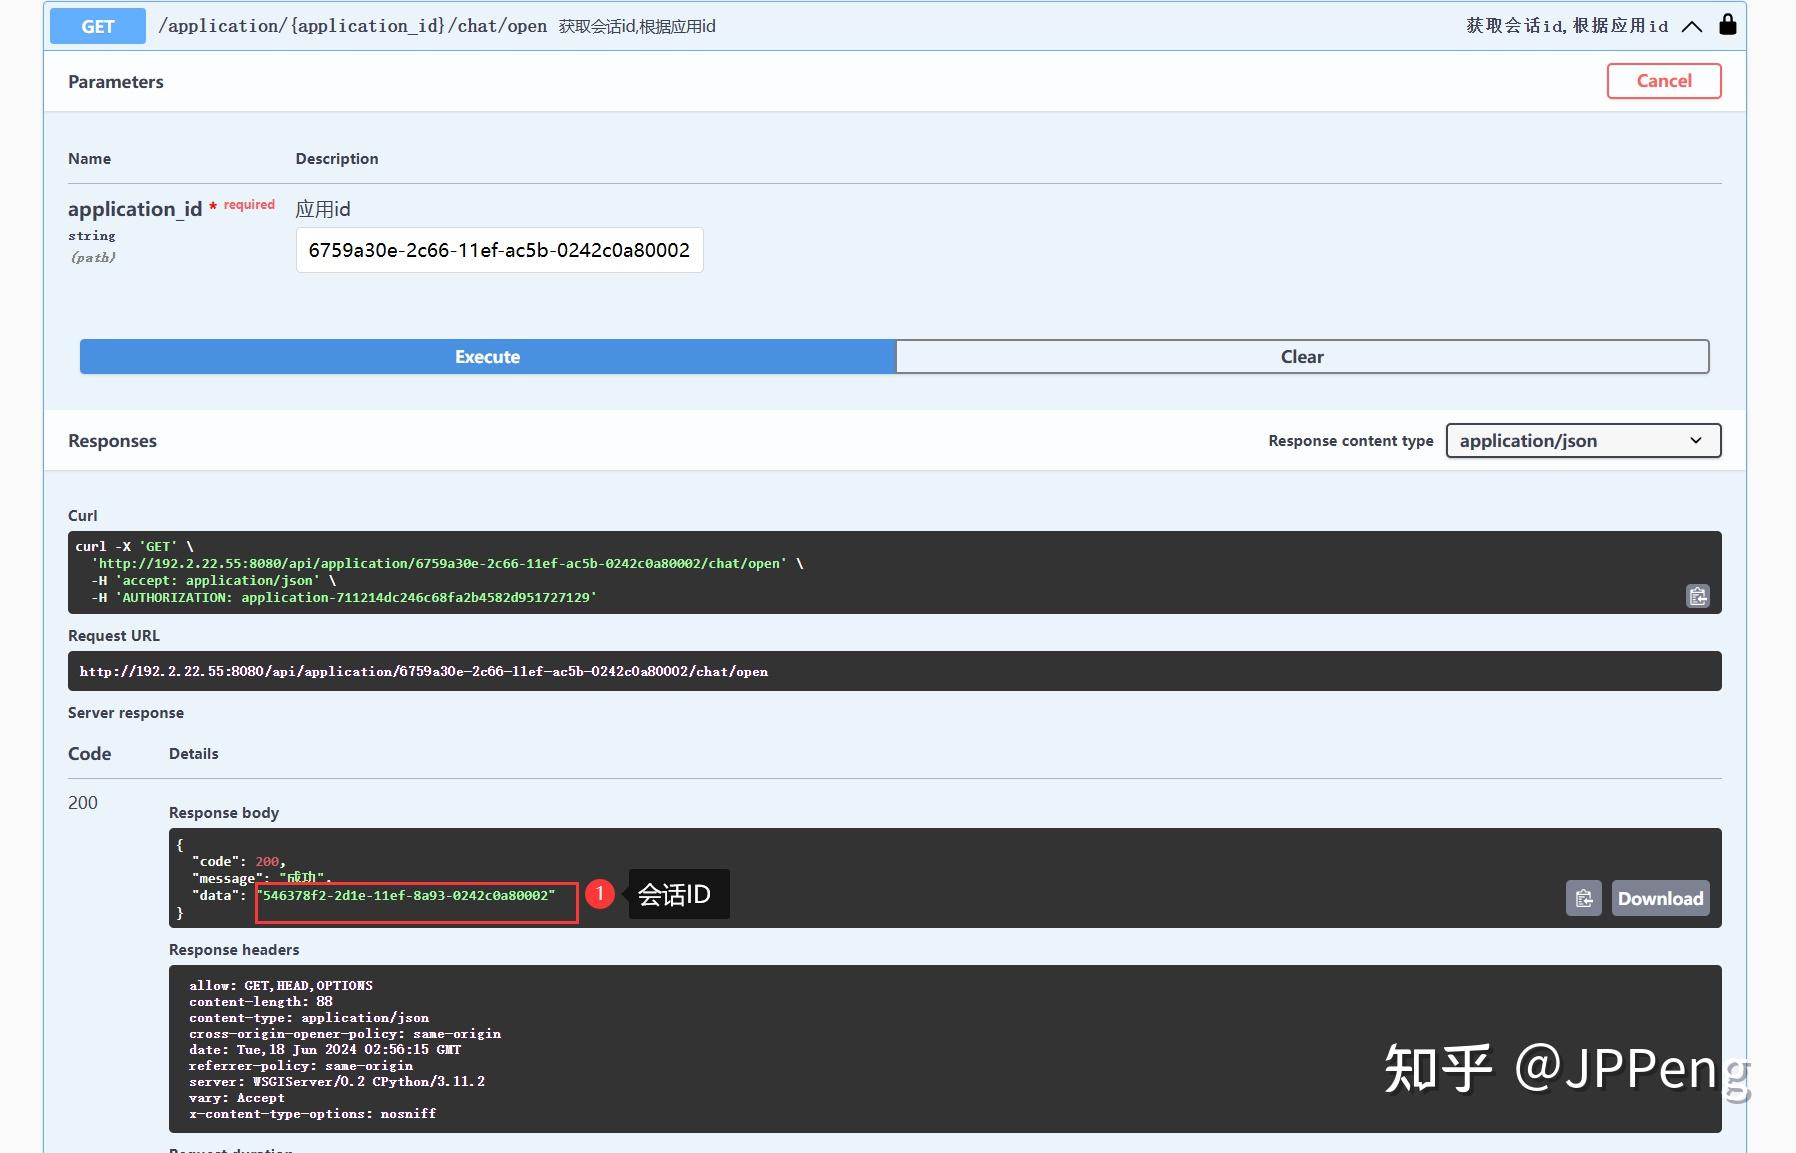Click the lock authorization icon
Screen dimensions: 1796x1153
click(x=1727, y=24)
